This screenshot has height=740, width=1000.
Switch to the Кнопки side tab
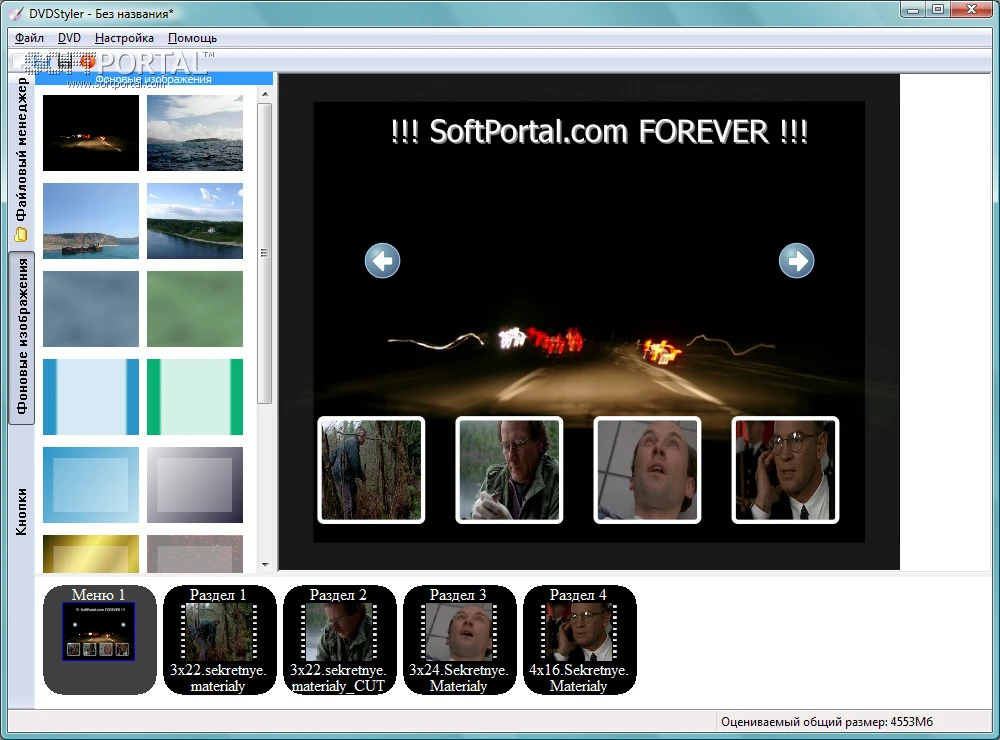[x=21, y=512]
